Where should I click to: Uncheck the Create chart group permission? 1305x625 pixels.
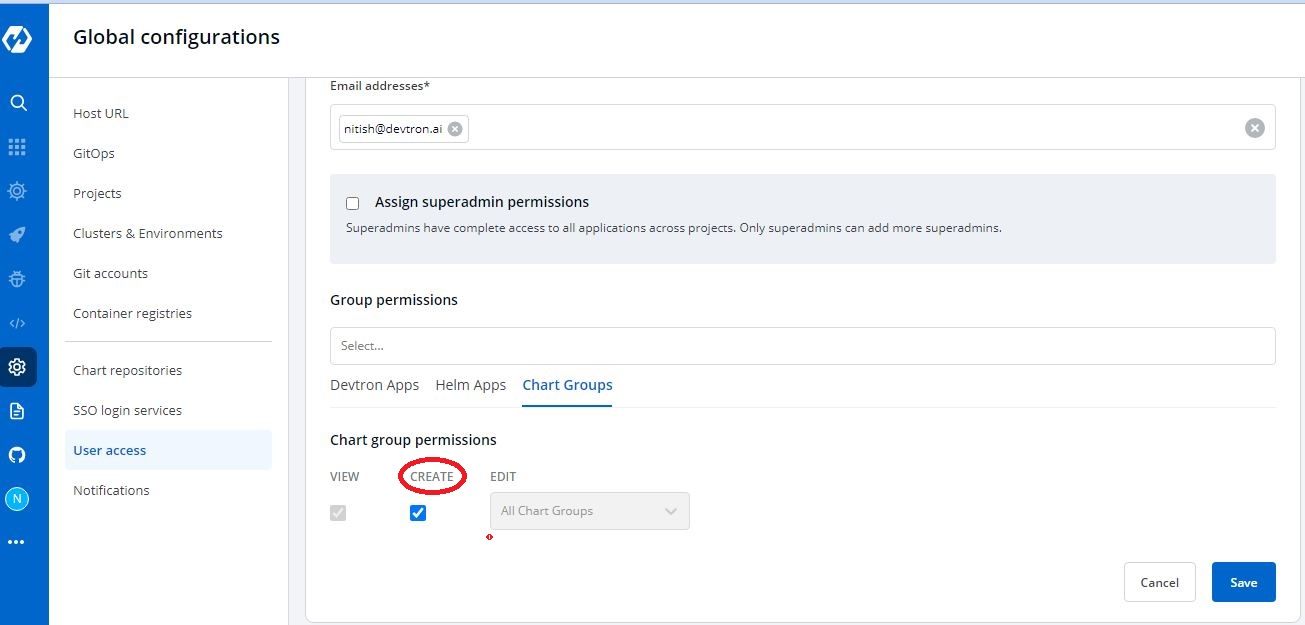tap(418, 513)
